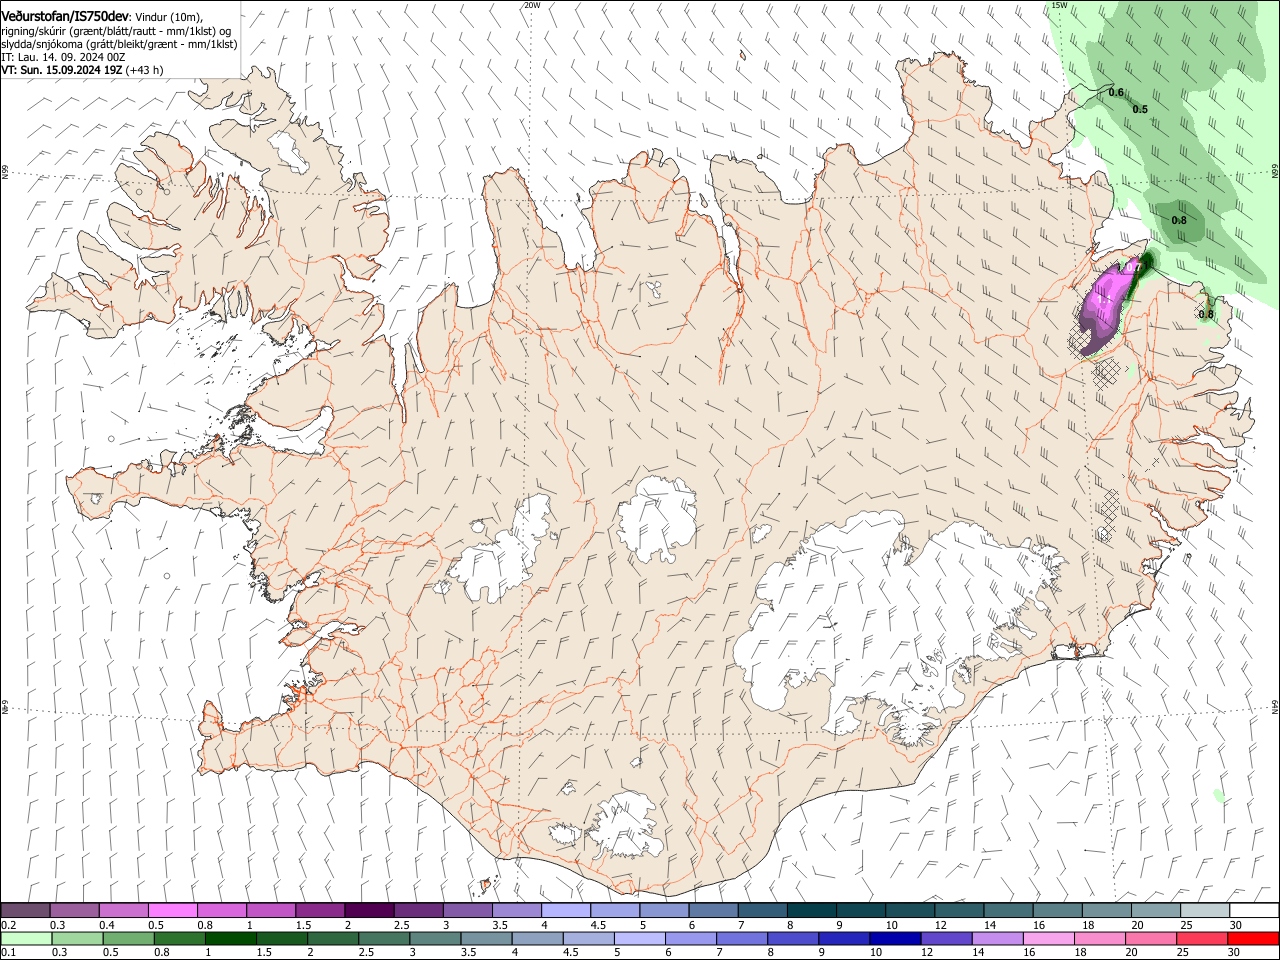Screen dimensions: 1280x960
Task: Pick the navy blue 10–12 rain legend swatch
Action: pyautogui.click(x=893, y=939)
